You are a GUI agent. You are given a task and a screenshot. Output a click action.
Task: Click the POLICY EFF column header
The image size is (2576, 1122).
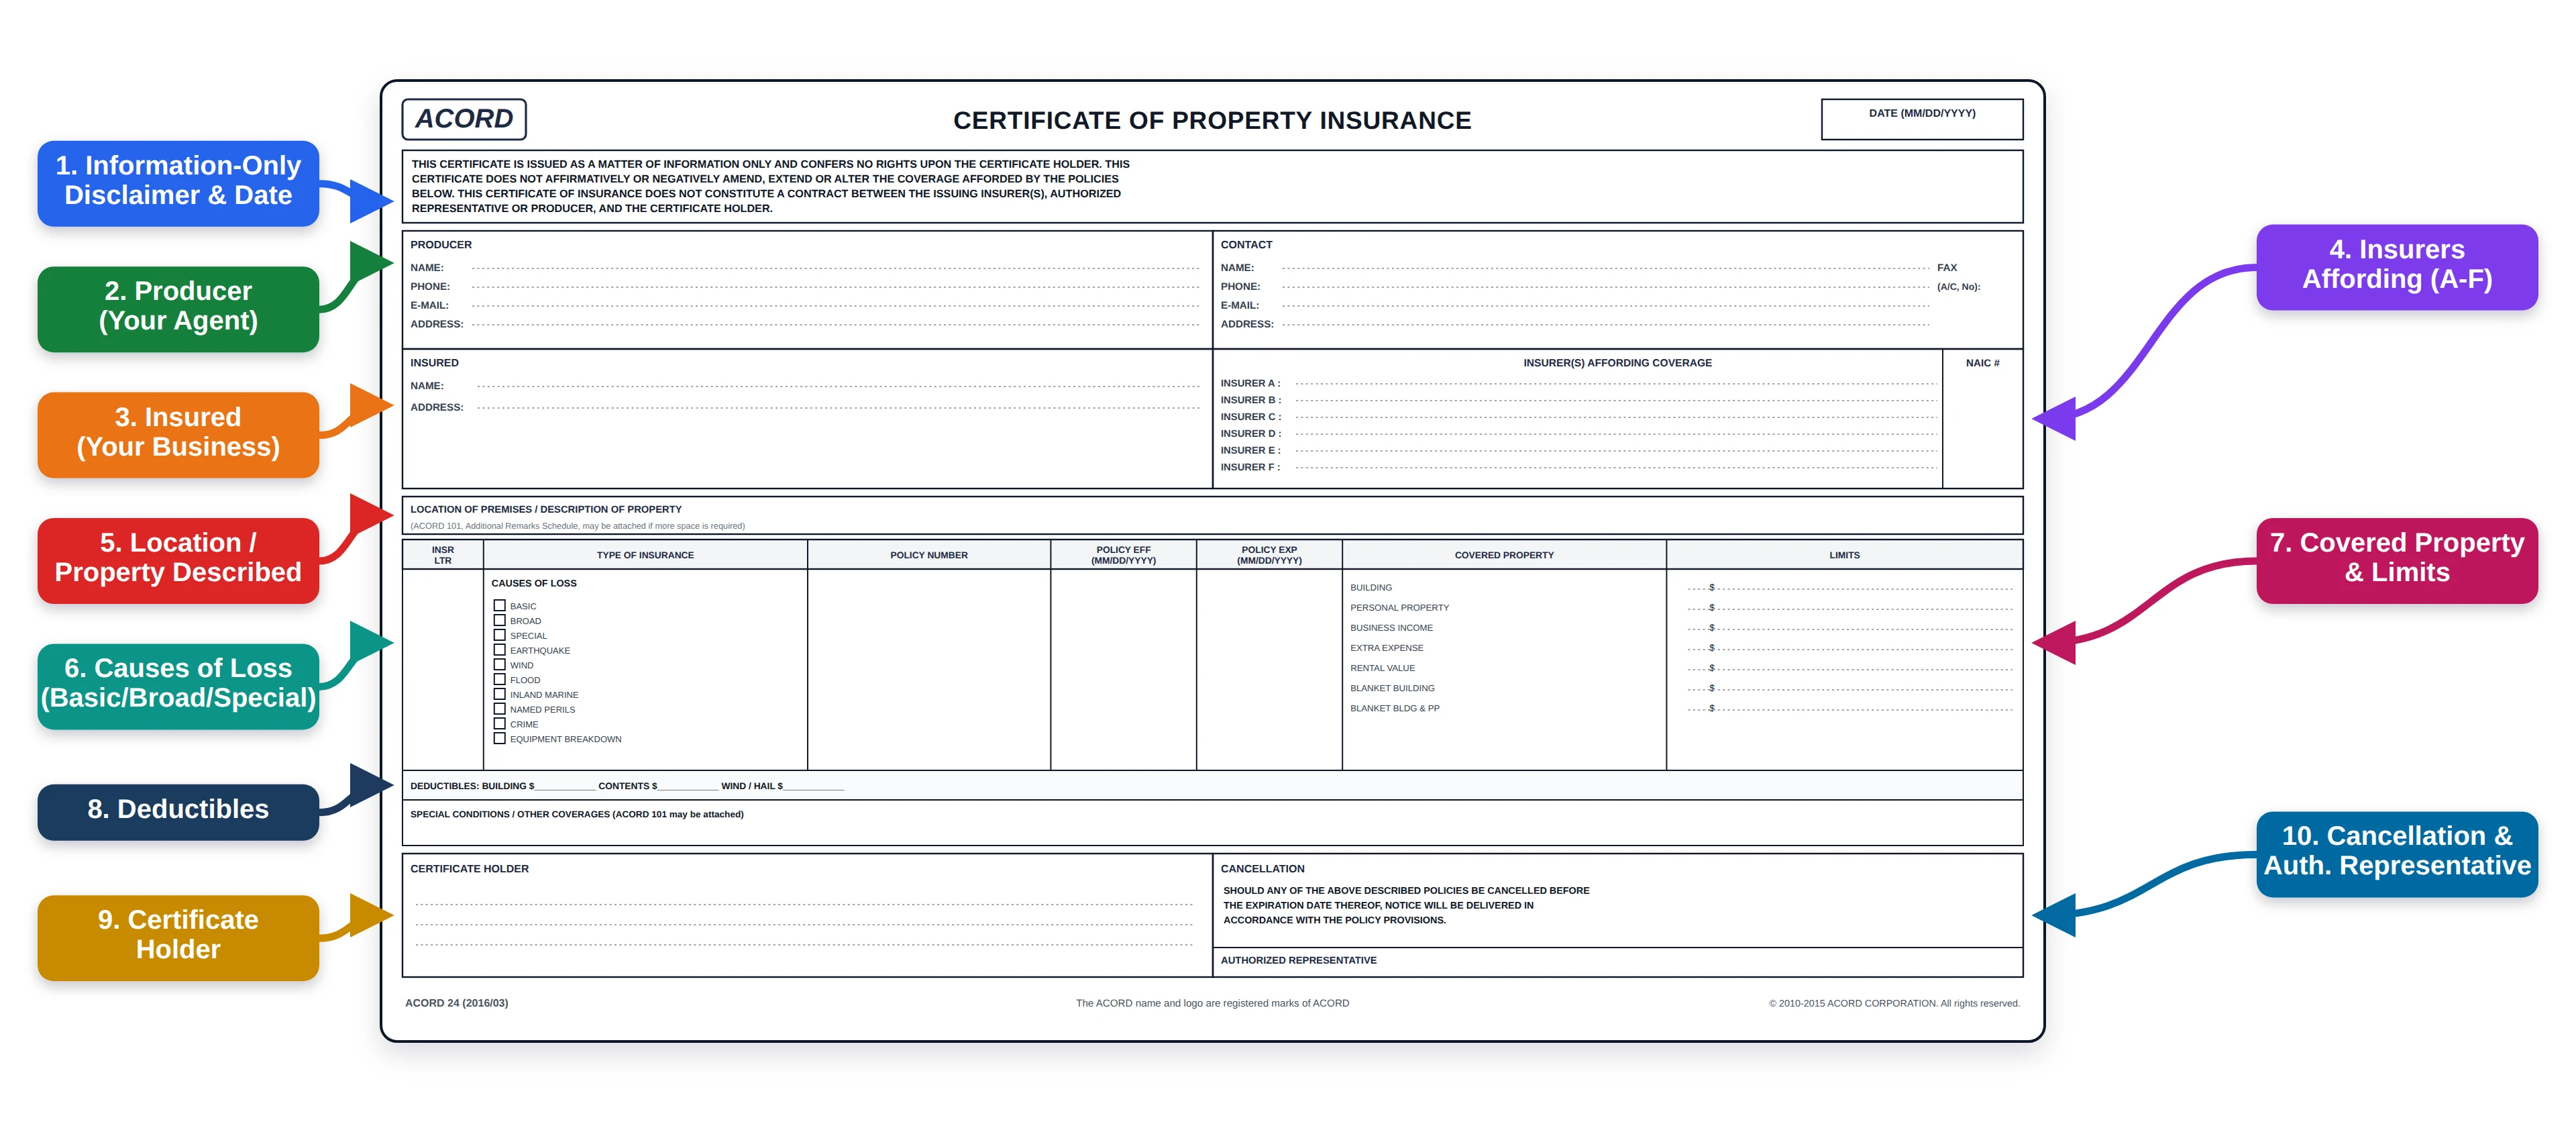click(x=1123, y=555)
